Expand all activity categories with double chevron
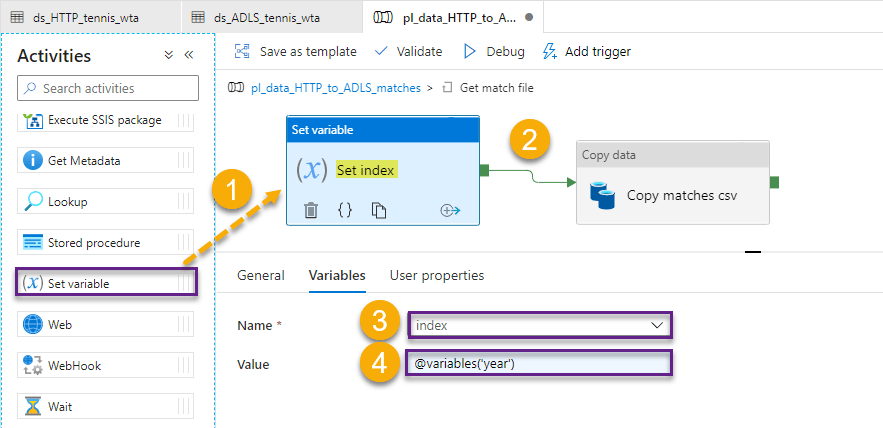883x428 pixels. pyautogui.click(x=169, y=56)
